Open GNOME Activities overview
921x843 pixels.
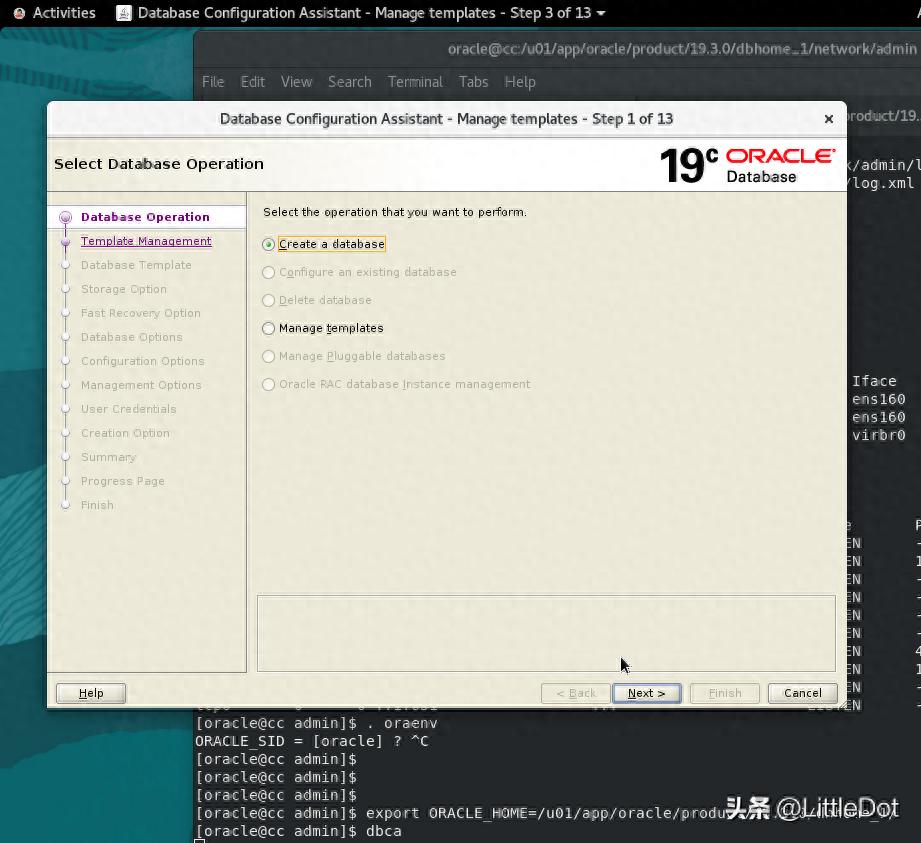[64, 13]
